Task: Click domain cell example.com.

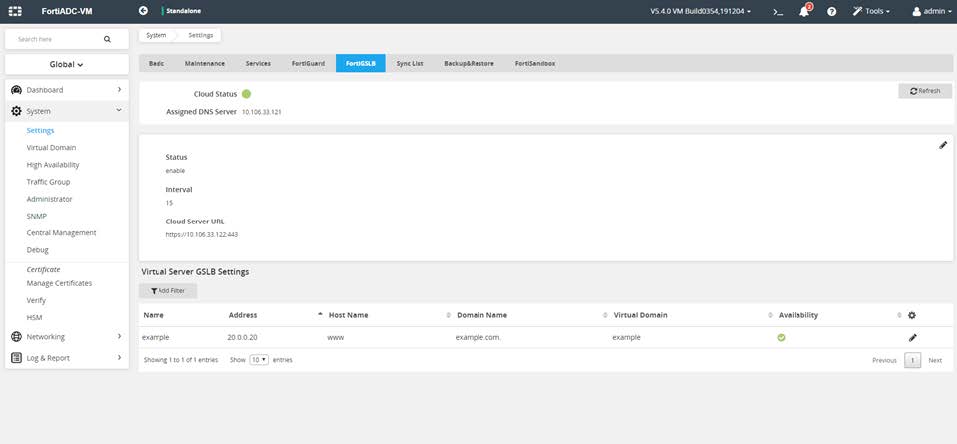Action: pyautogui.click(x=478, y=337)
